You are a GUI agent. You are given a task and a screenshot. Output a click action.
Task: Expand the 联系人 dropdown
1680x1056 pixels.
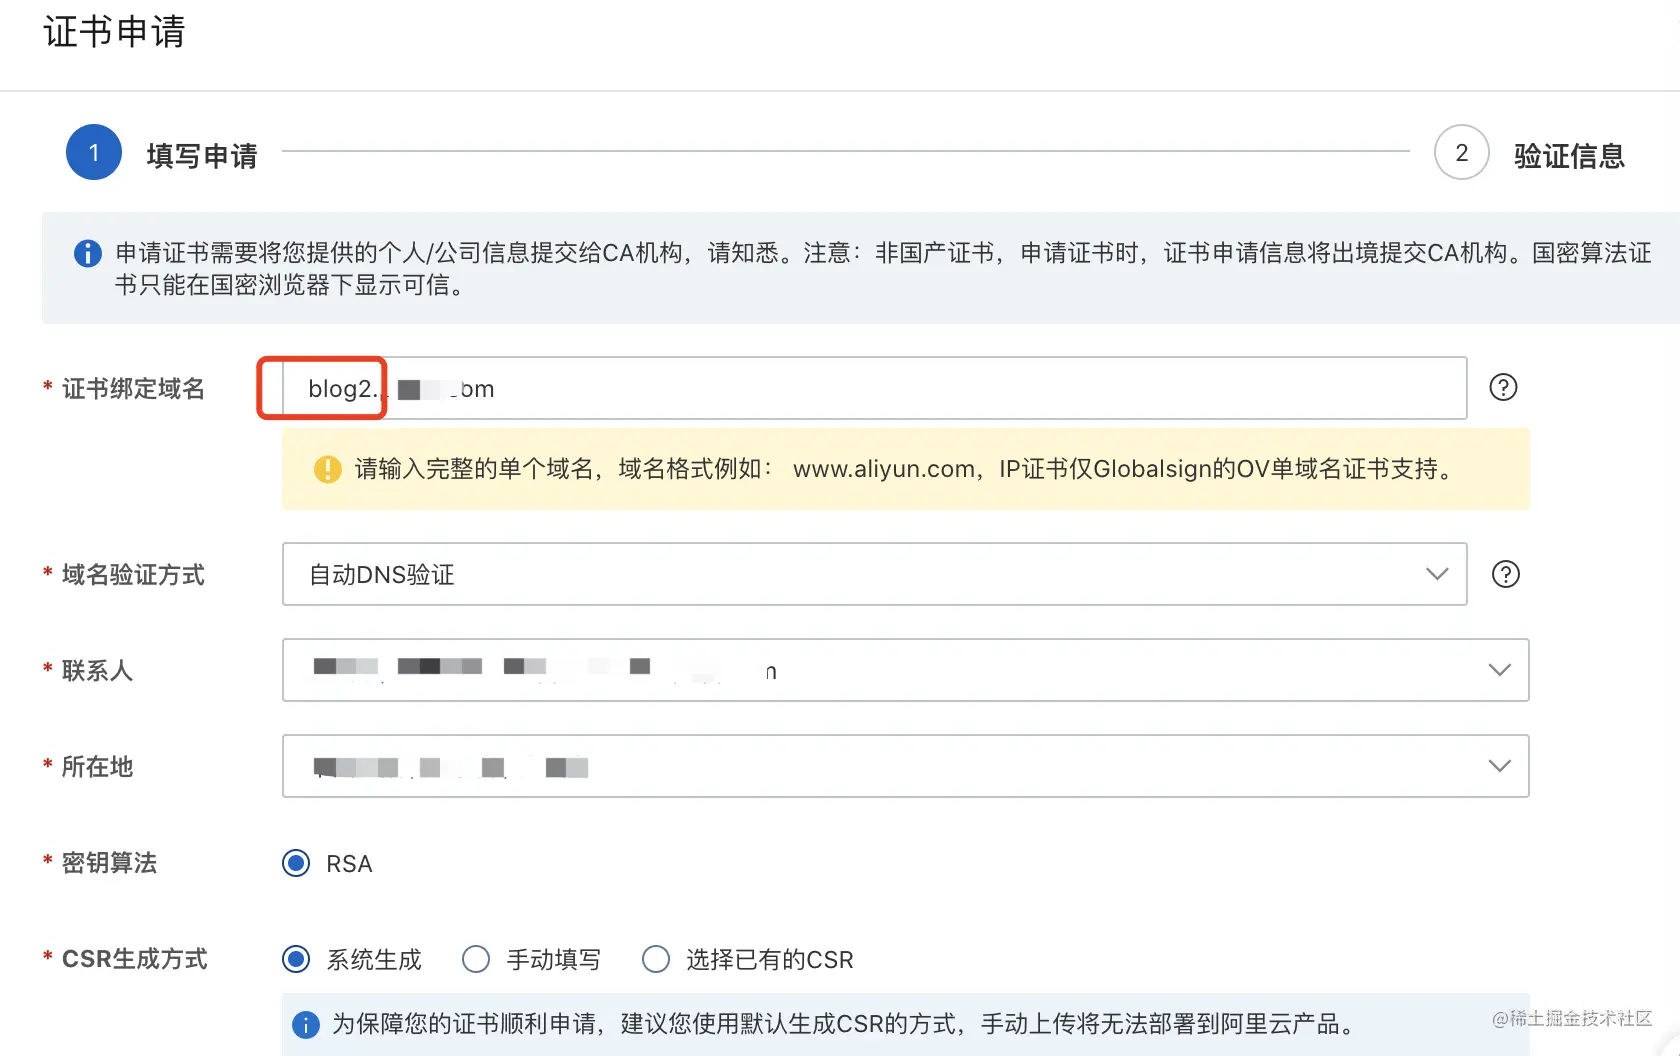(906, 670)
